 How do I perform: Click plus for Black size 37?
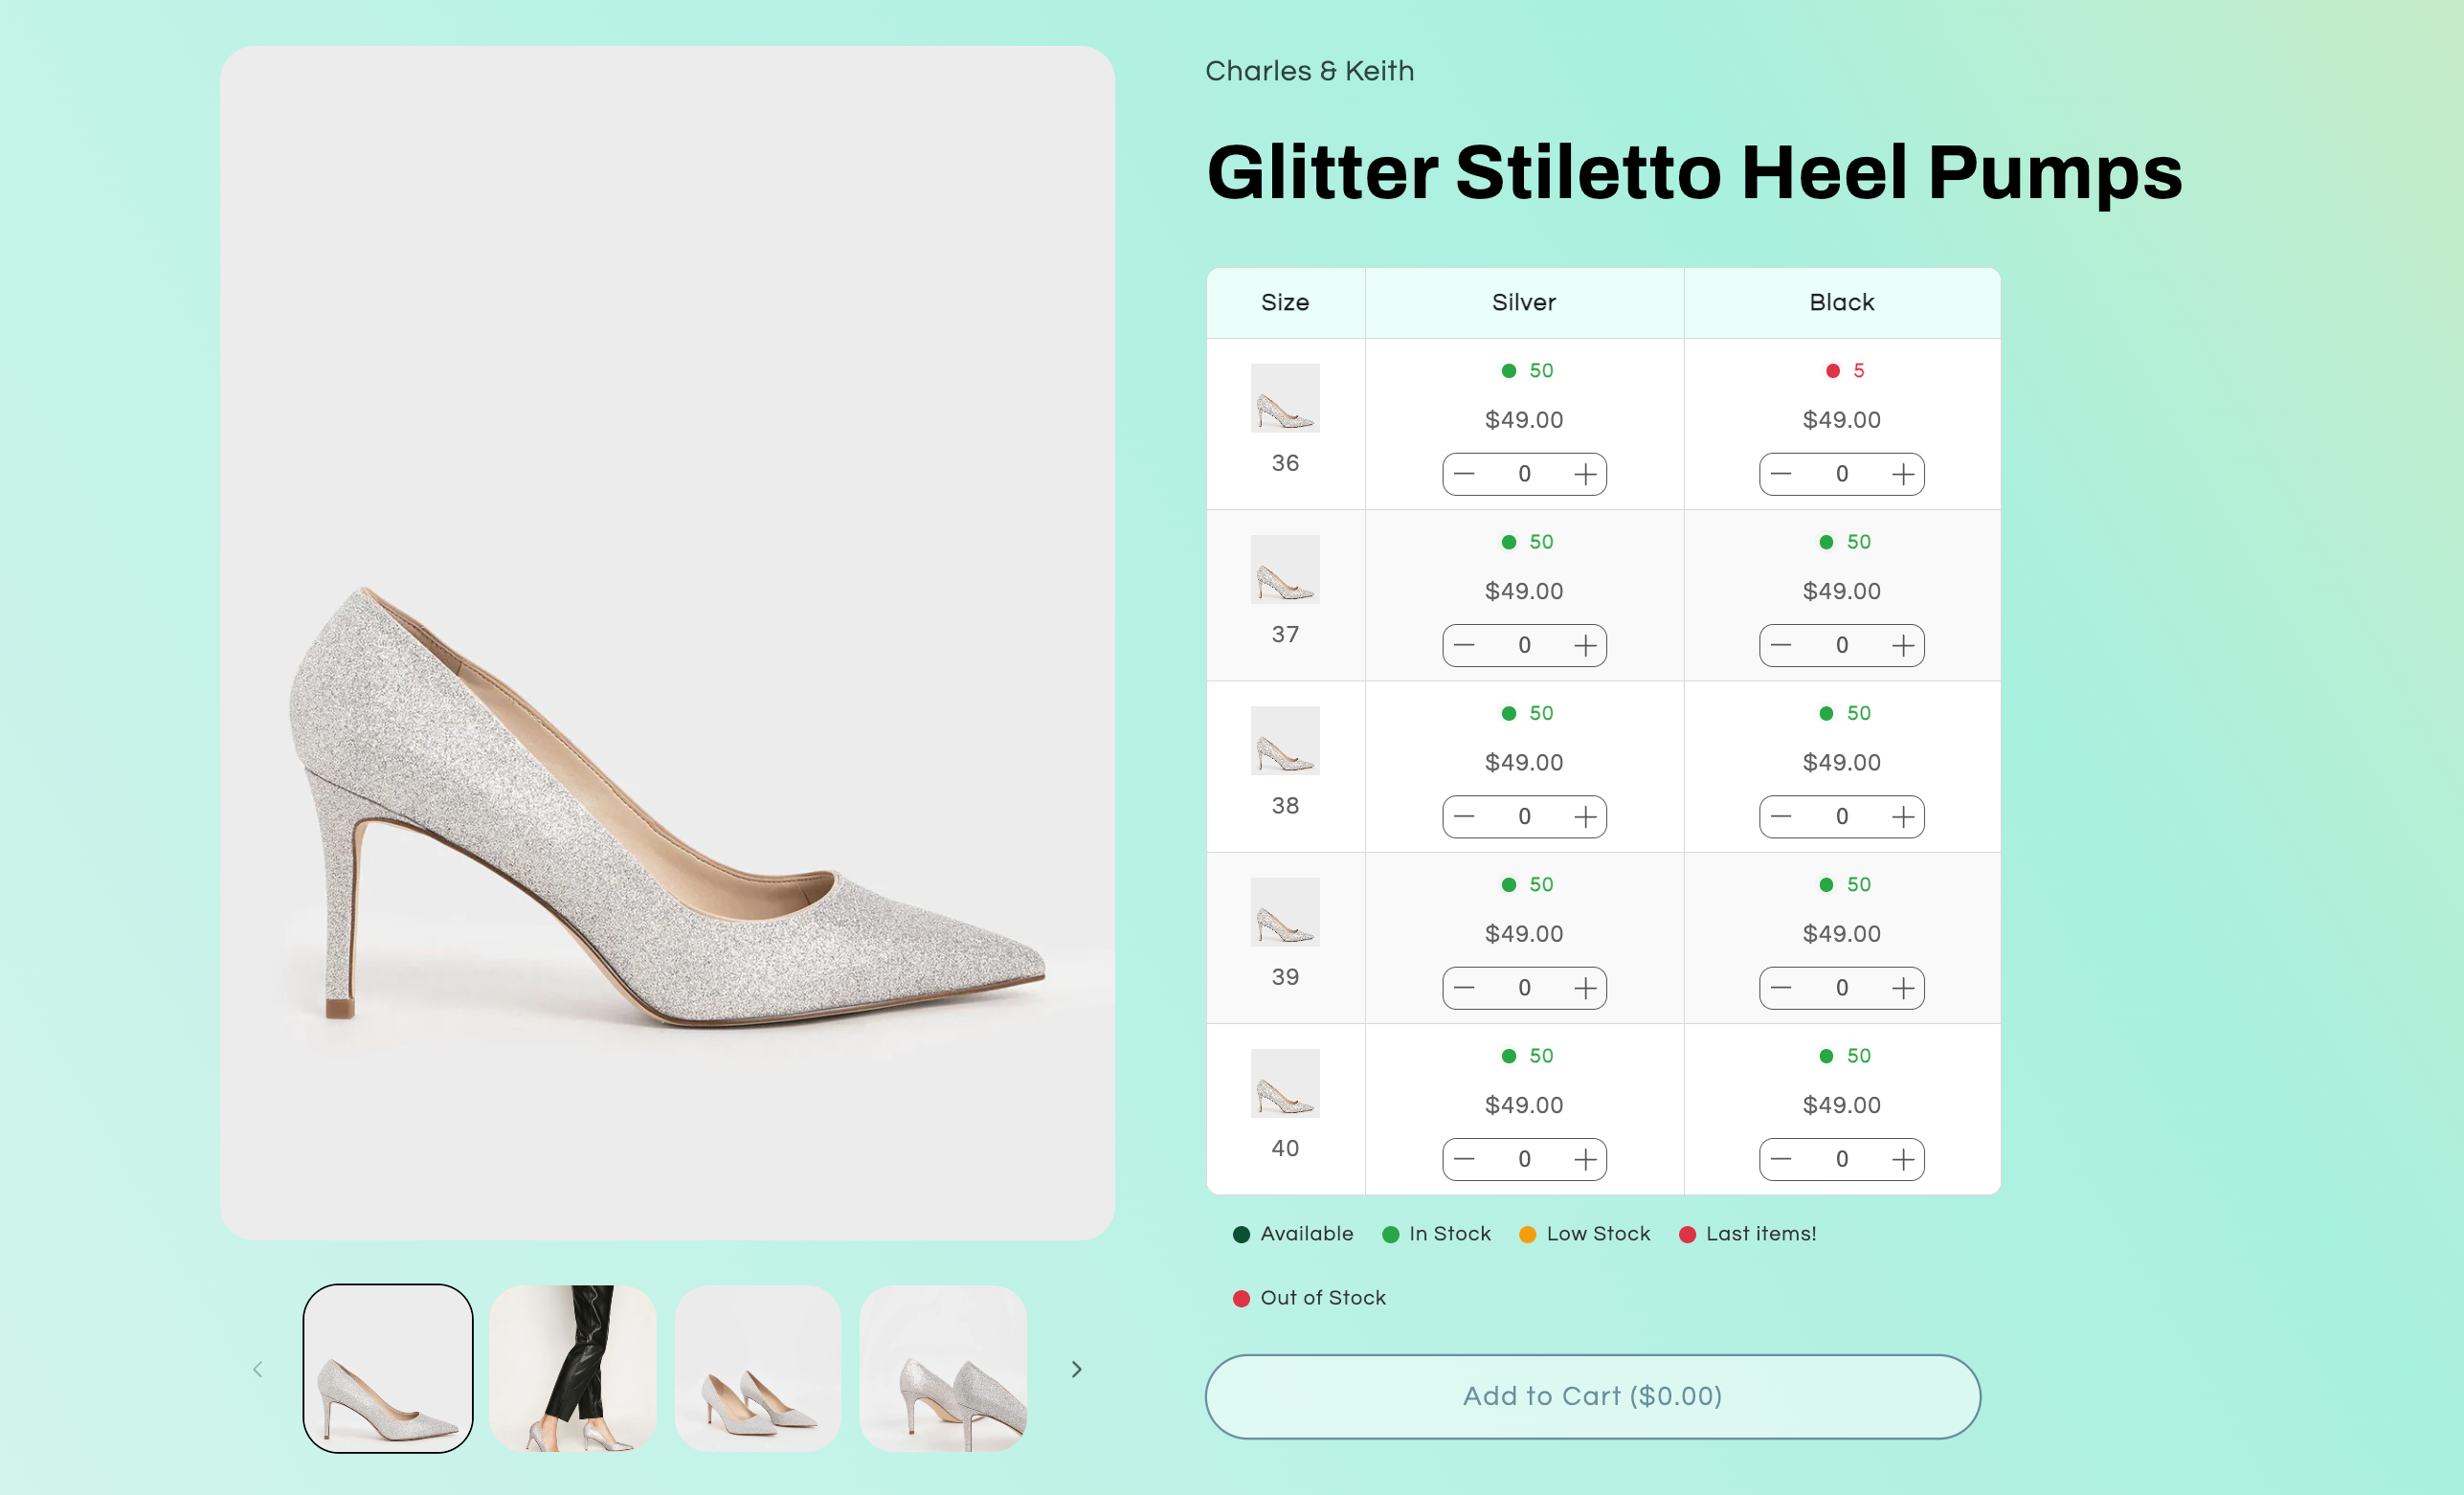point(1903,645)
